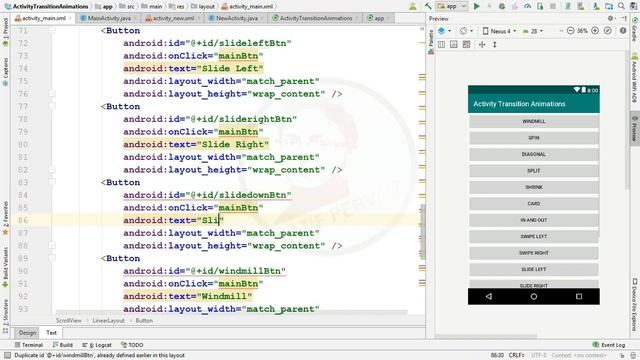Screen dimensions: 640x360
Task: Tap the Home circle in phone preview
Action: point(533,296)
